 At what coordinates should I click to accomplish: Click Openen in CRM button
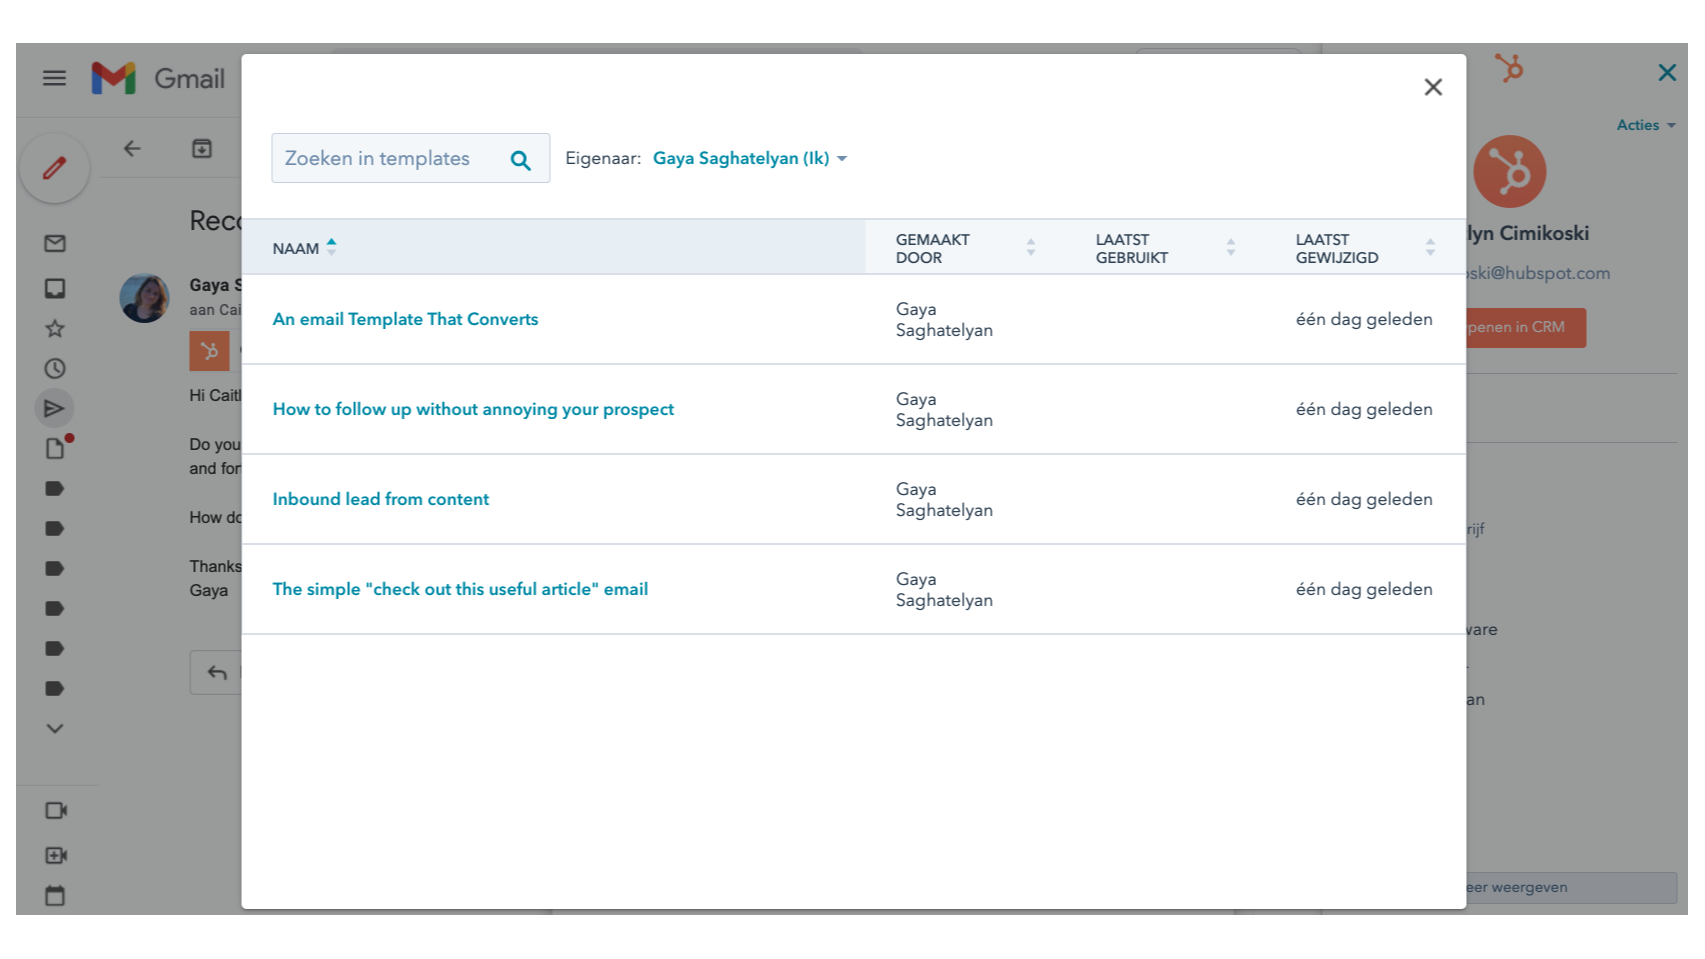(1526, 327)
